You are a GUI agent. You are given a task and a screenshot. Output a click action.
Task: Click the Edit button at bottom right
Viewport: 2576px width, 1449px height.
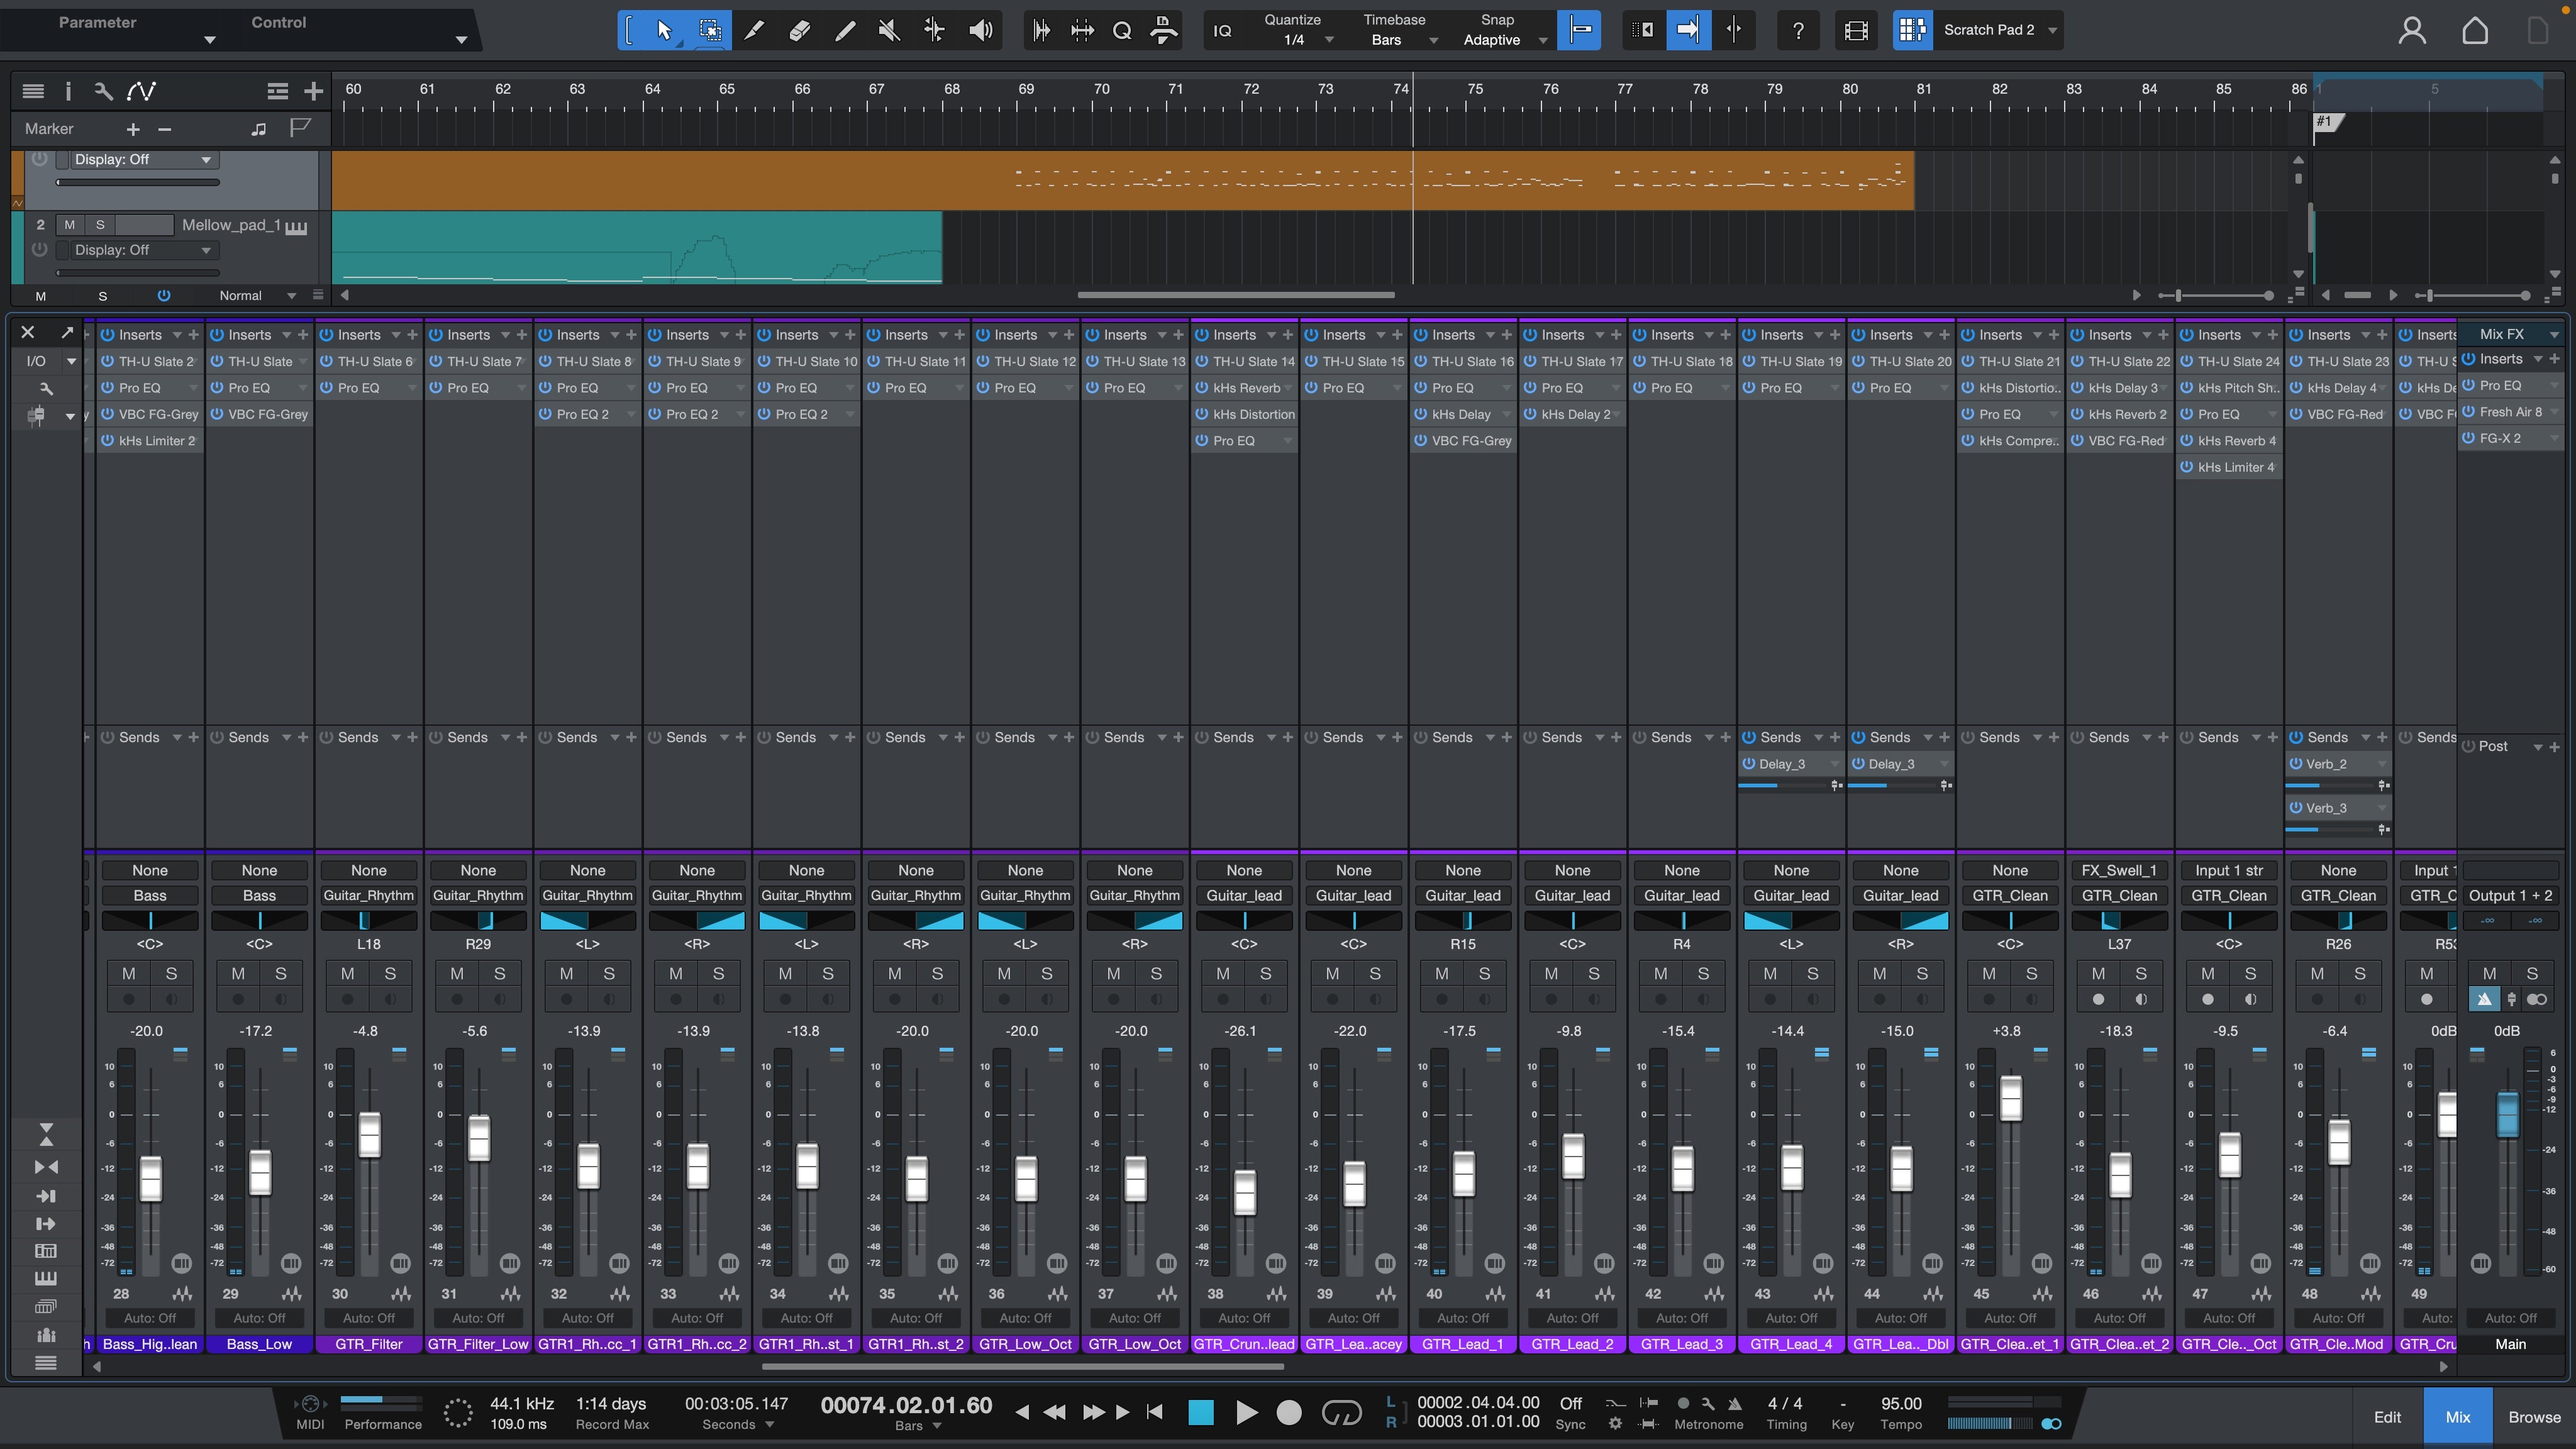(2387, 1417)
